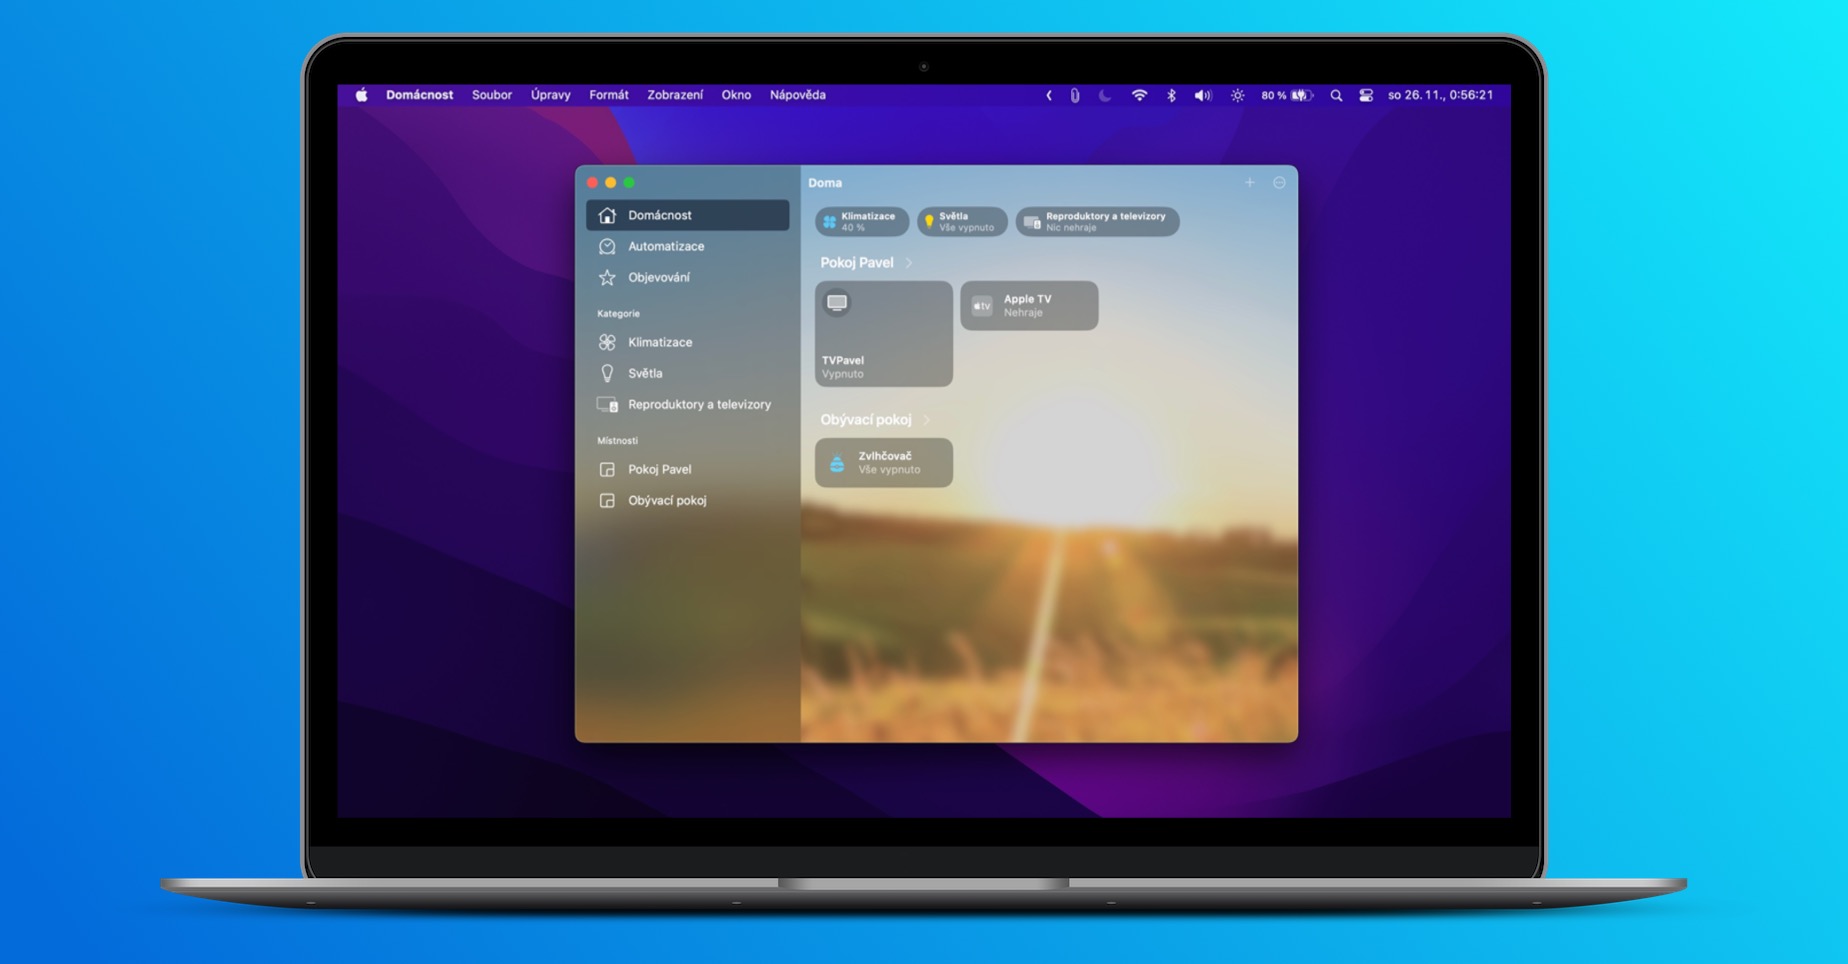Click the Nic nehraje speakers chip
This screenshot has height=964, width=1848.
tap(1097, 221)
